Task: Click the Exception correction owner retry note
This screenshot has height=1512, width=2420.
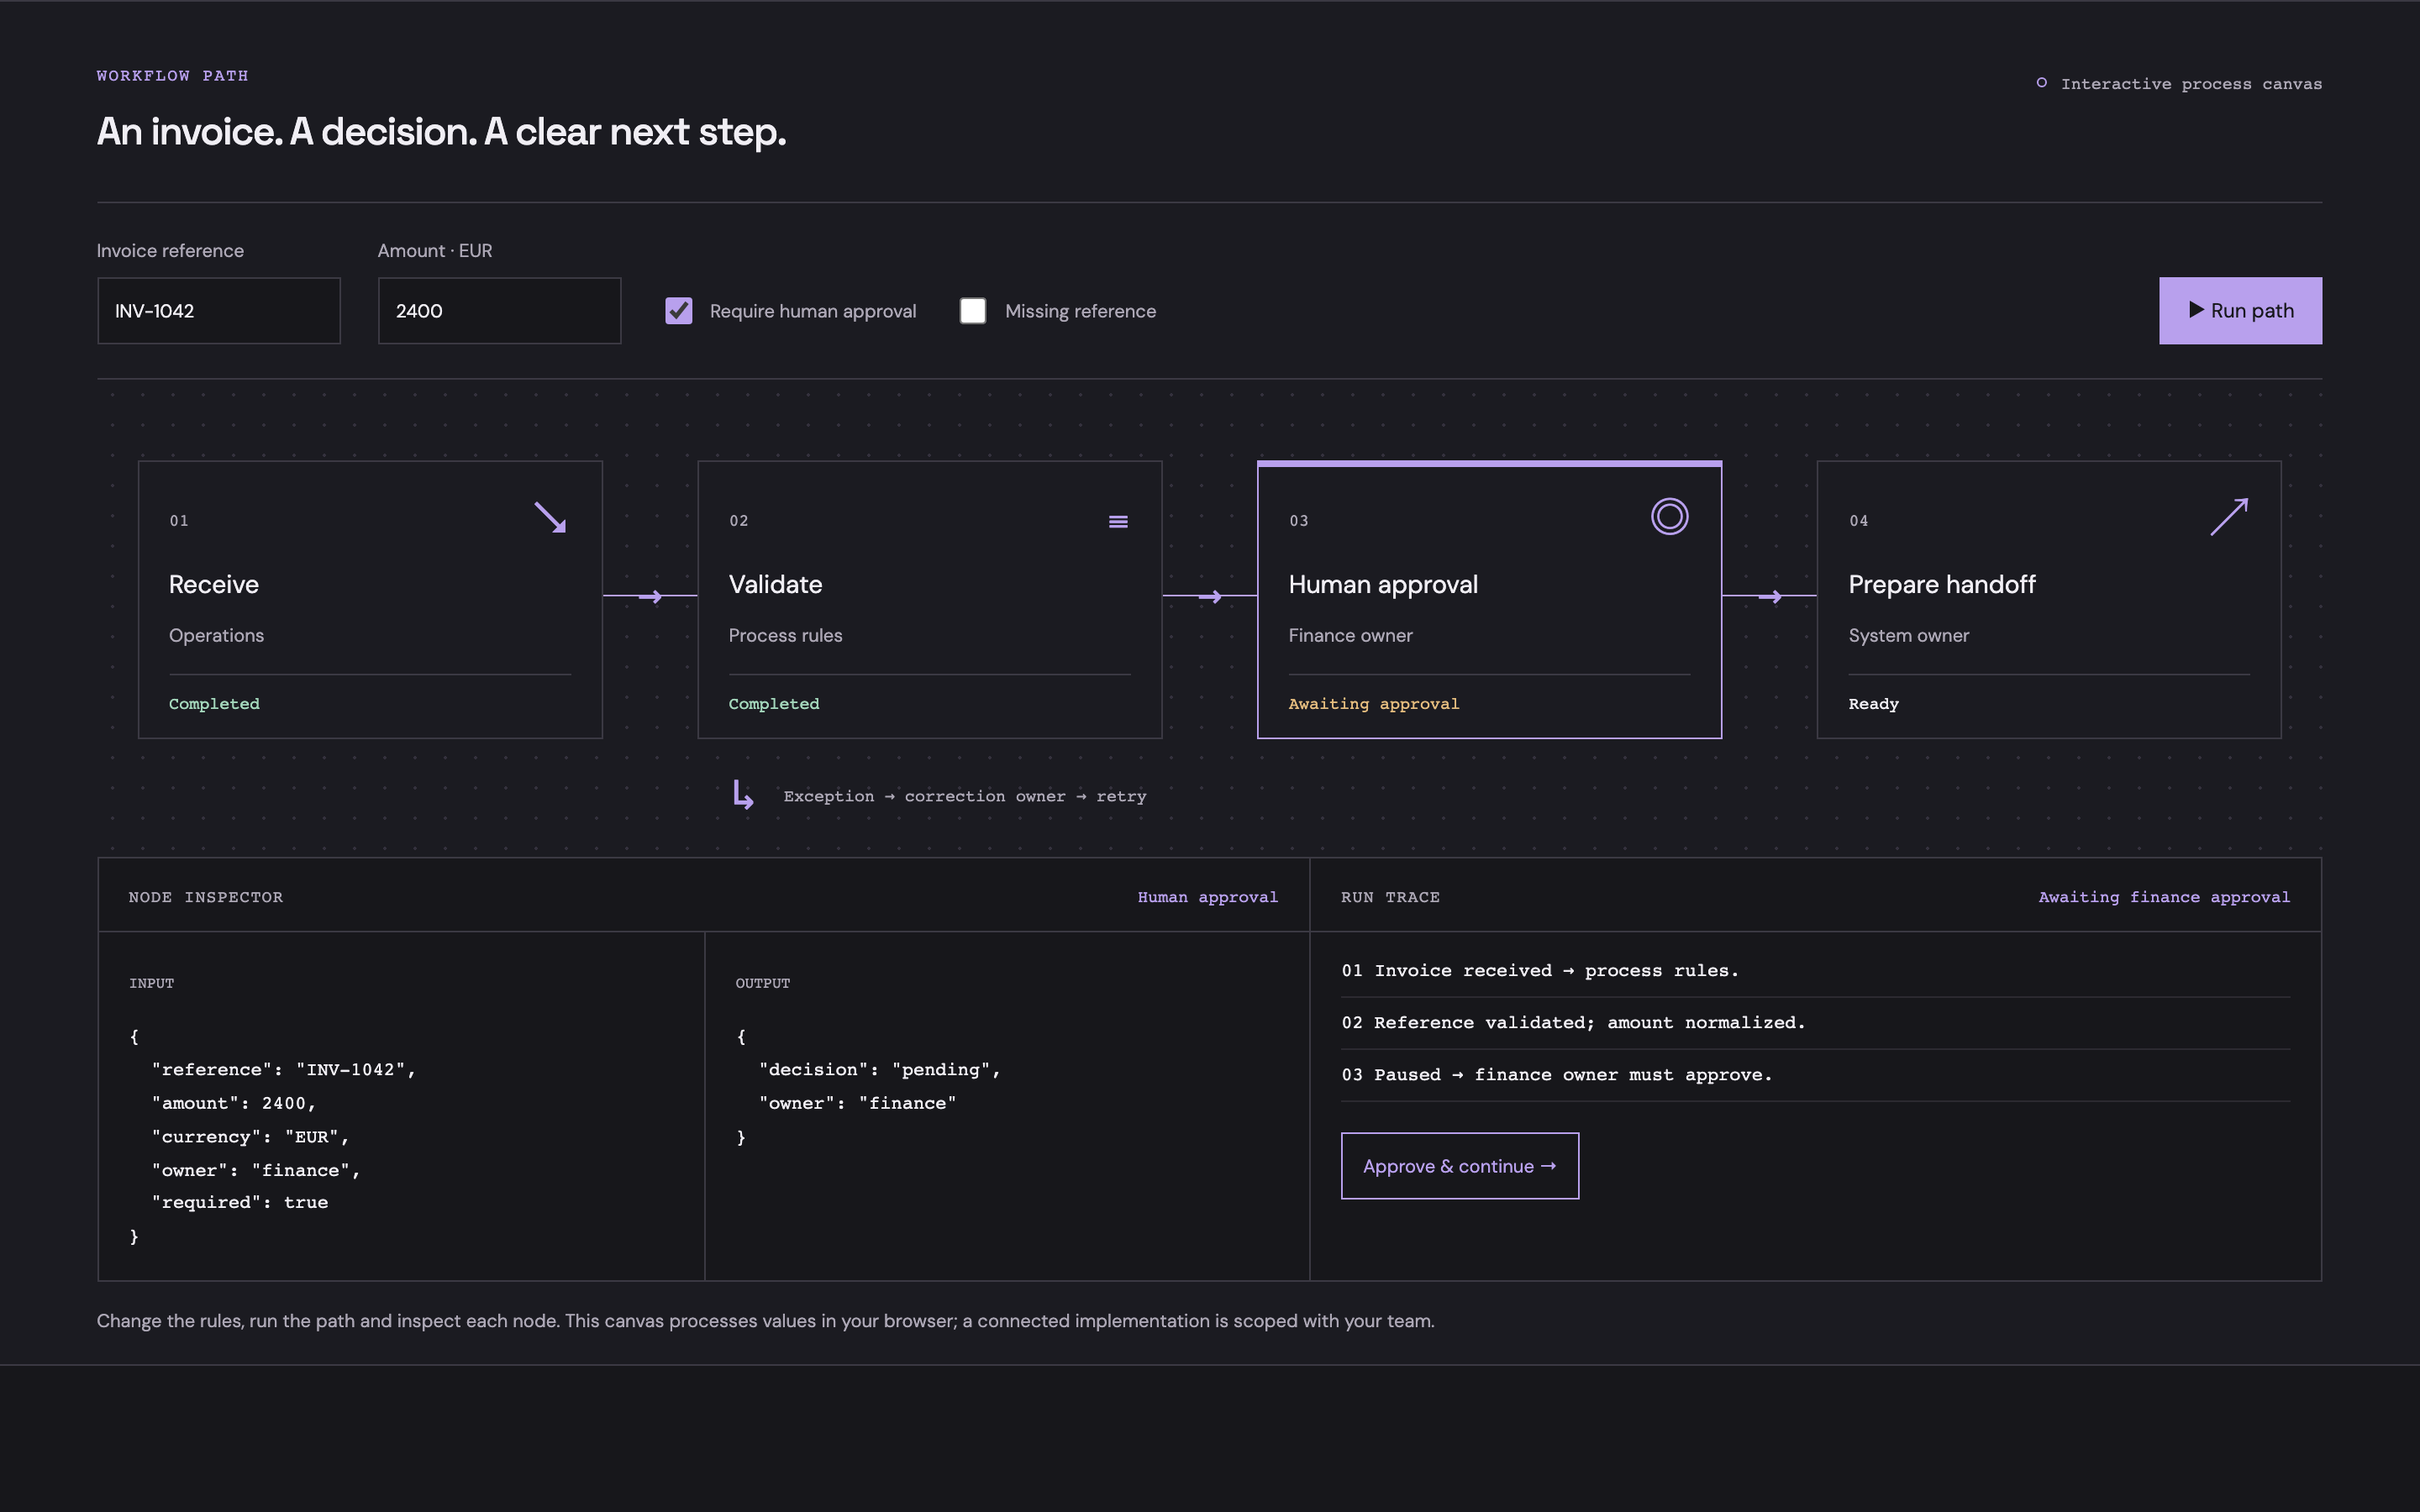Action: tap(964, 796)
